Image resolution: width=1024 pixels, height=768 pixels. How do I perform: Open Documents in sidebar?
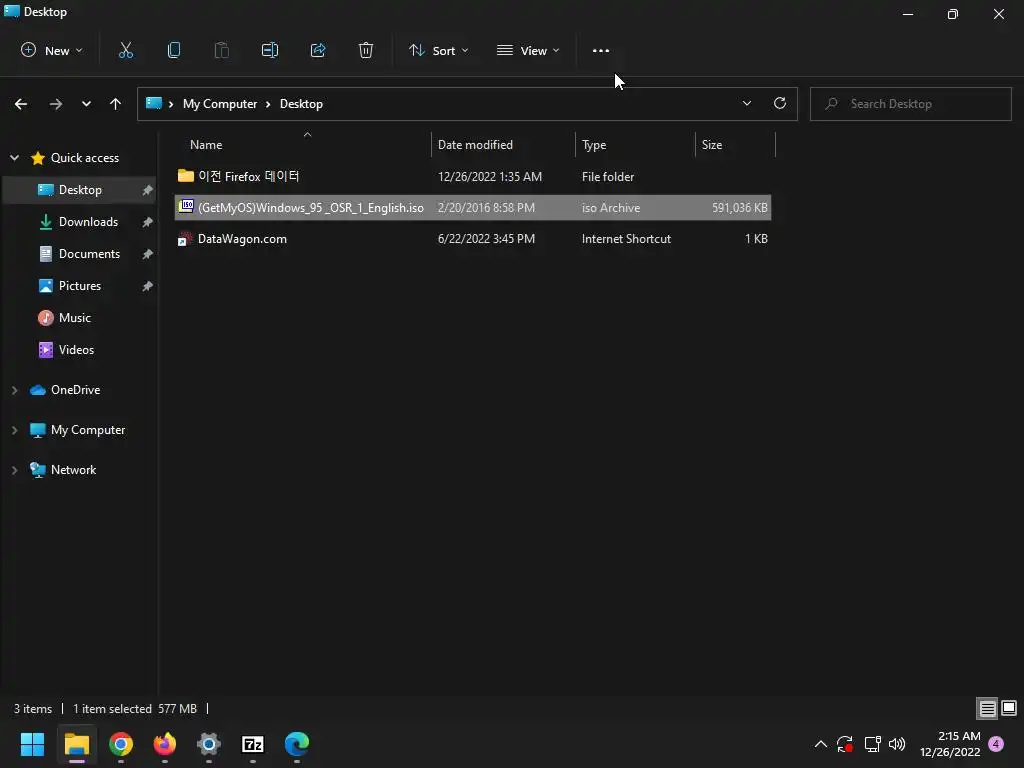click(89, 254)
